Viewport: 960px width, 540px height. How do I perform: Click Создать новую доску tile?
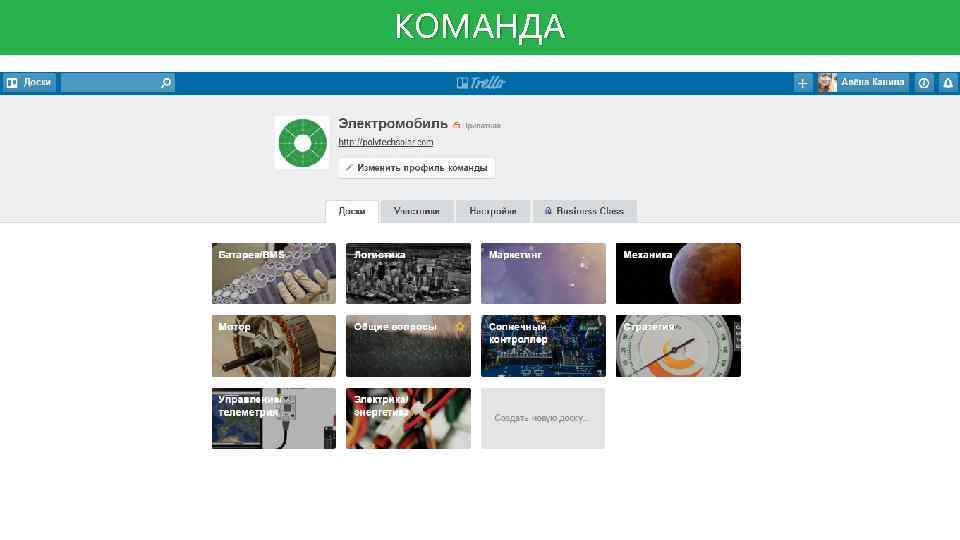[543, 418]
